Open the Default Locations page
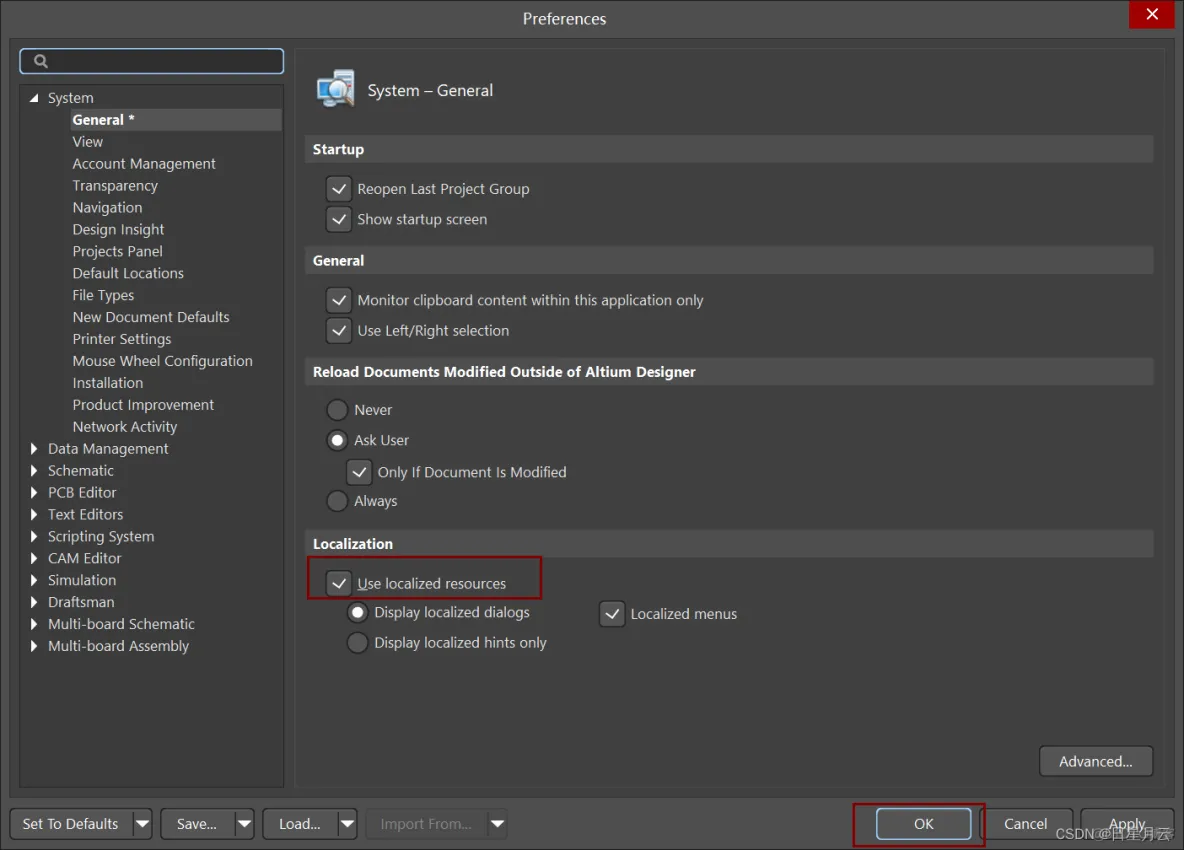The width and height of the screenshot is (1184, 850). [x=128, y=273]
